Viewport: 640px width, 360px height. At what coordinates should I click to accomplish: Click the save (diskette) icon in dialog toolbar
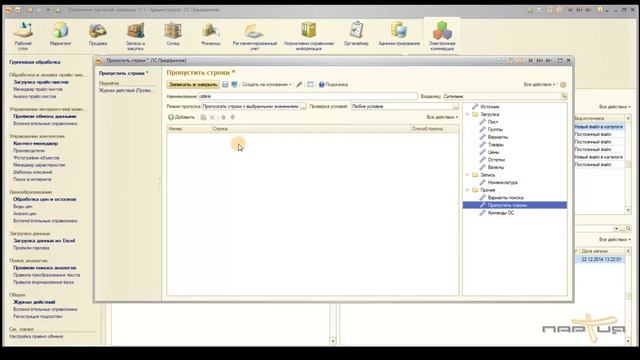[x=225, y=84]
